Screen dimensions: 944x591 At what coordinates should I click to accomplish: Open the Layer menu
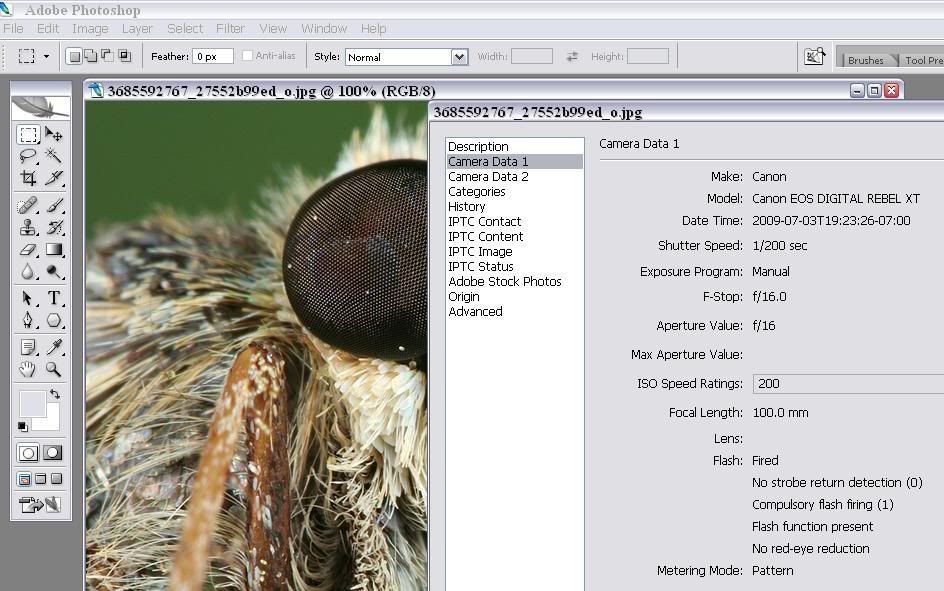click(137, 29)
